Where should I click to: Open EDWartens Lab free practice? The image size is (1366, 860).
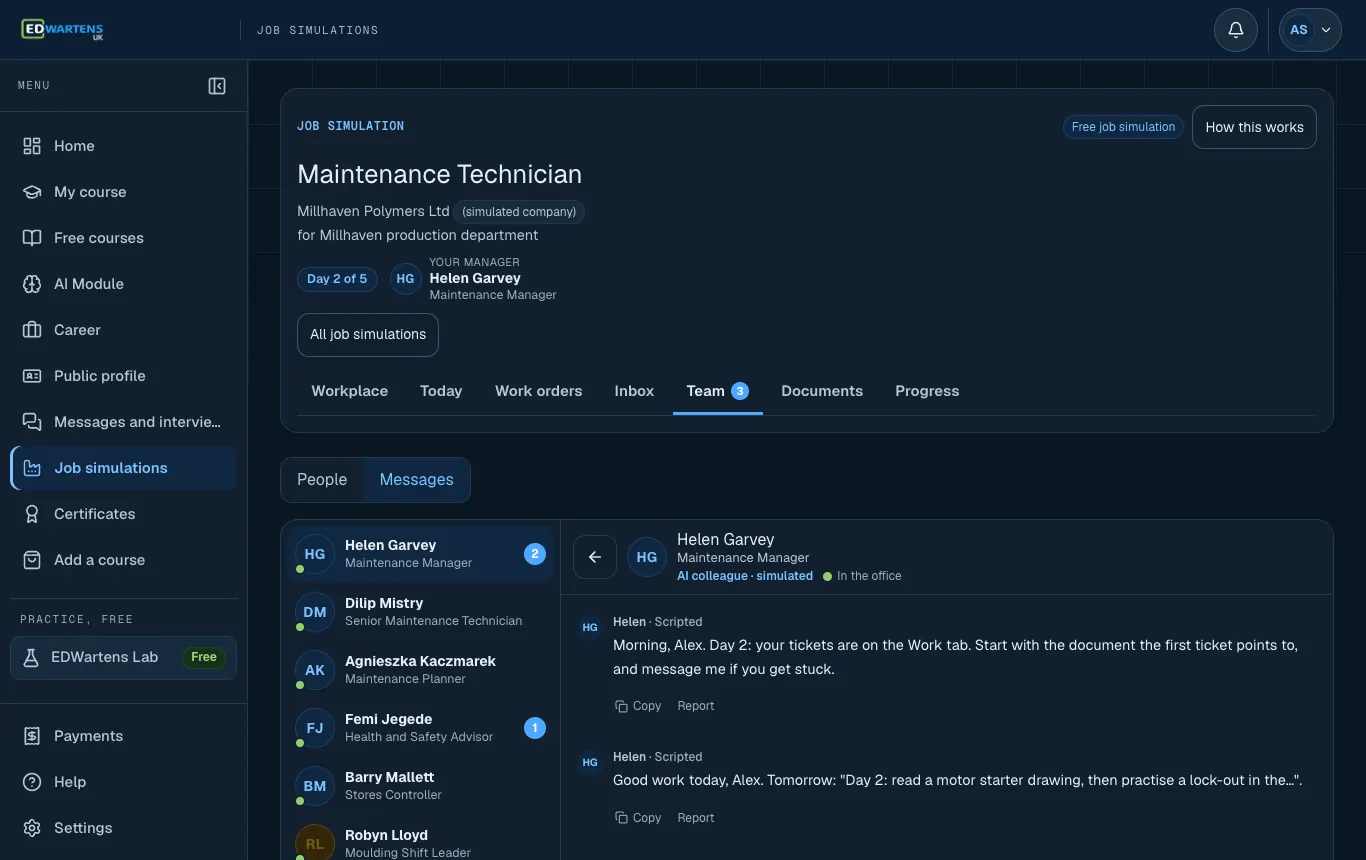pyautogui.click(x=124, y=658)
